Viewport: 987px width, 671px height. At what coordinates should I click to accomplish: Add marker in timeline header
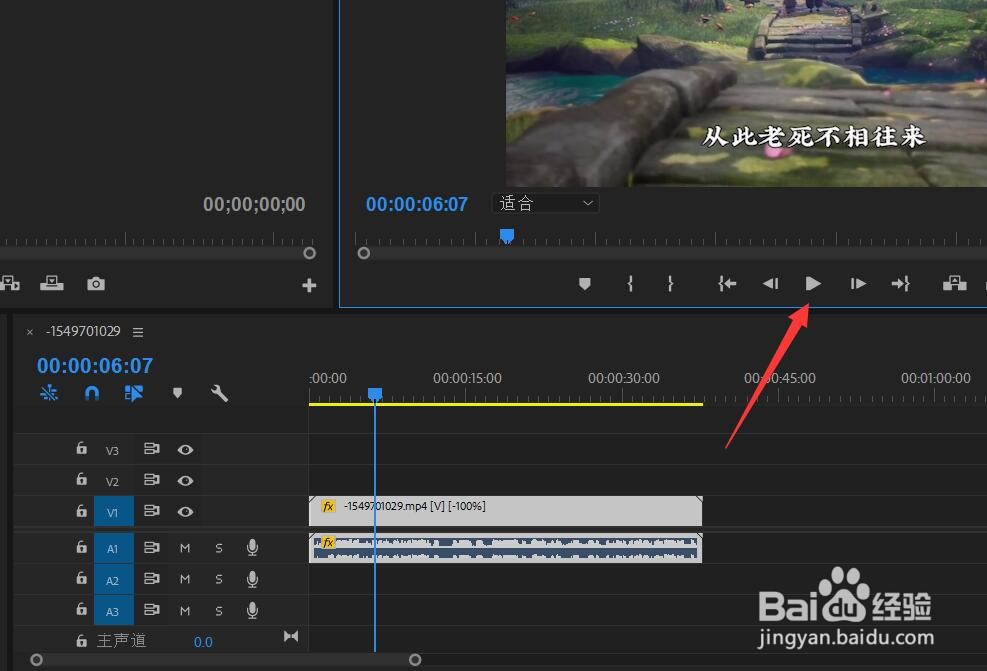(x=178, y=393)
